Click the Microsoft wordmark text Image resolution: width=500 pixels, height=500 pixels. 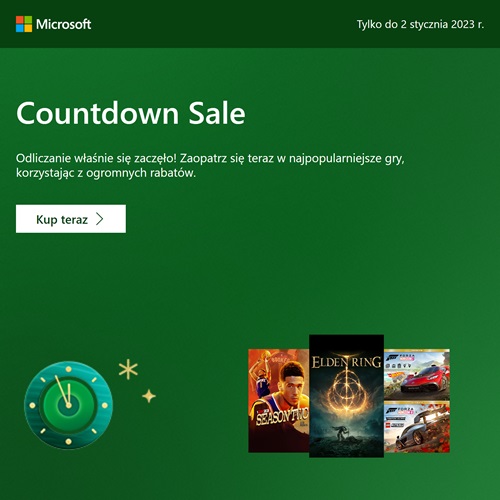(63, 24)
